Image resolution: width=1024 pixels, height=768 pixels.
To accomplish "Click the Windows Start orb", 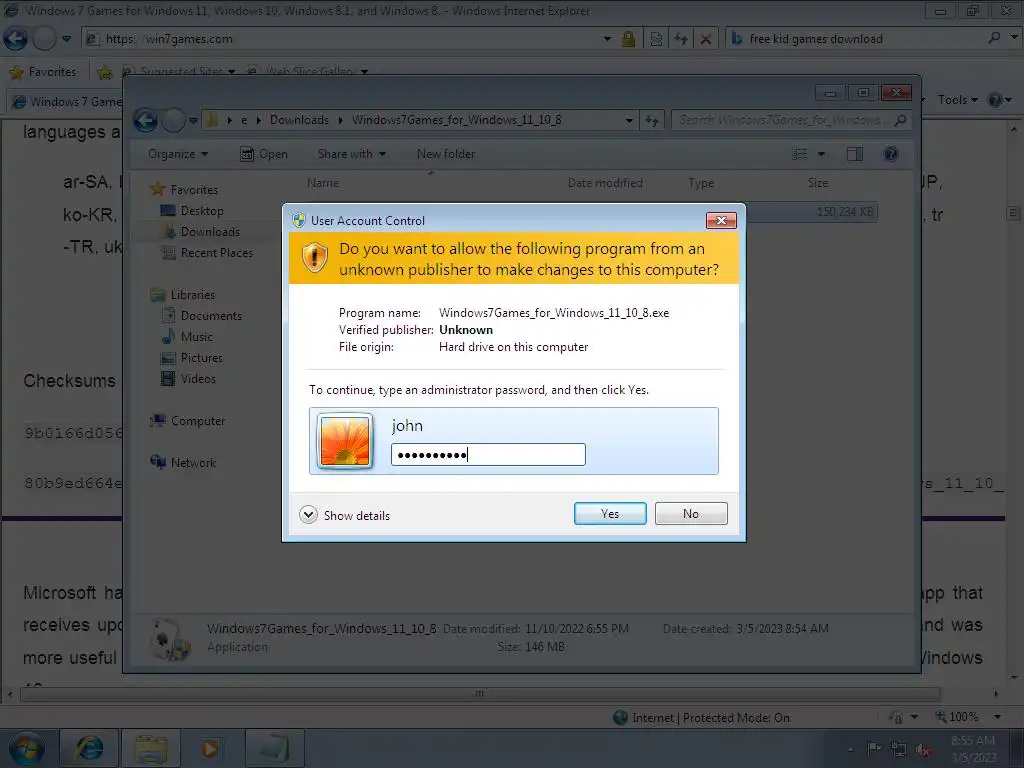I will (x=27, y=749).
